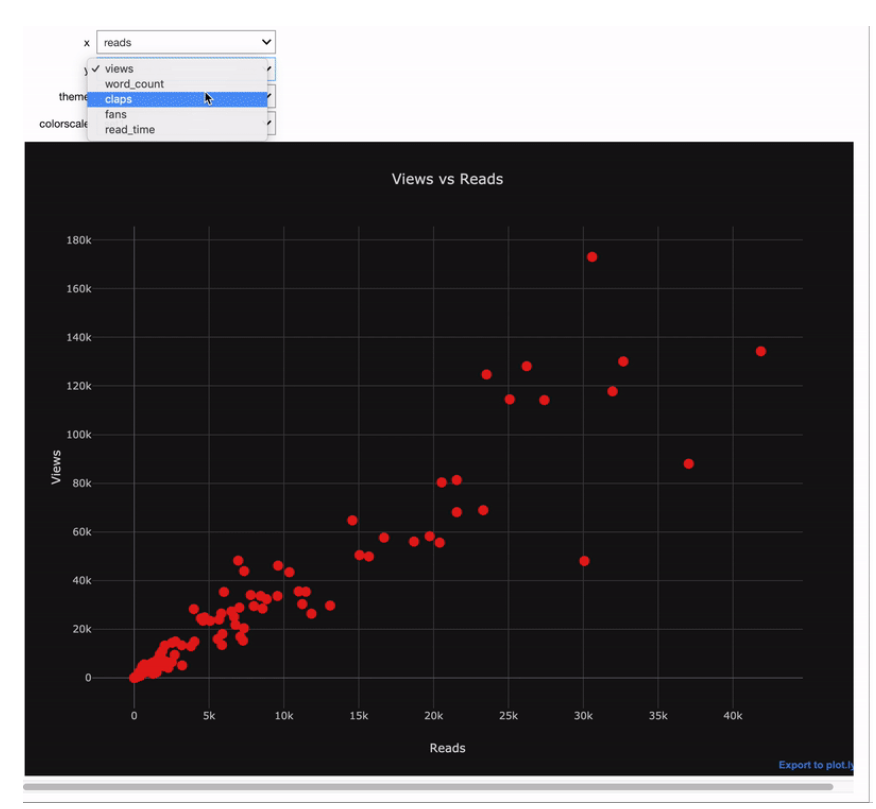Image resolution: width=876 pixels, height=809 pixels.
Task: Open the colorscale dropdown arrow
Action: coord(271,123)
